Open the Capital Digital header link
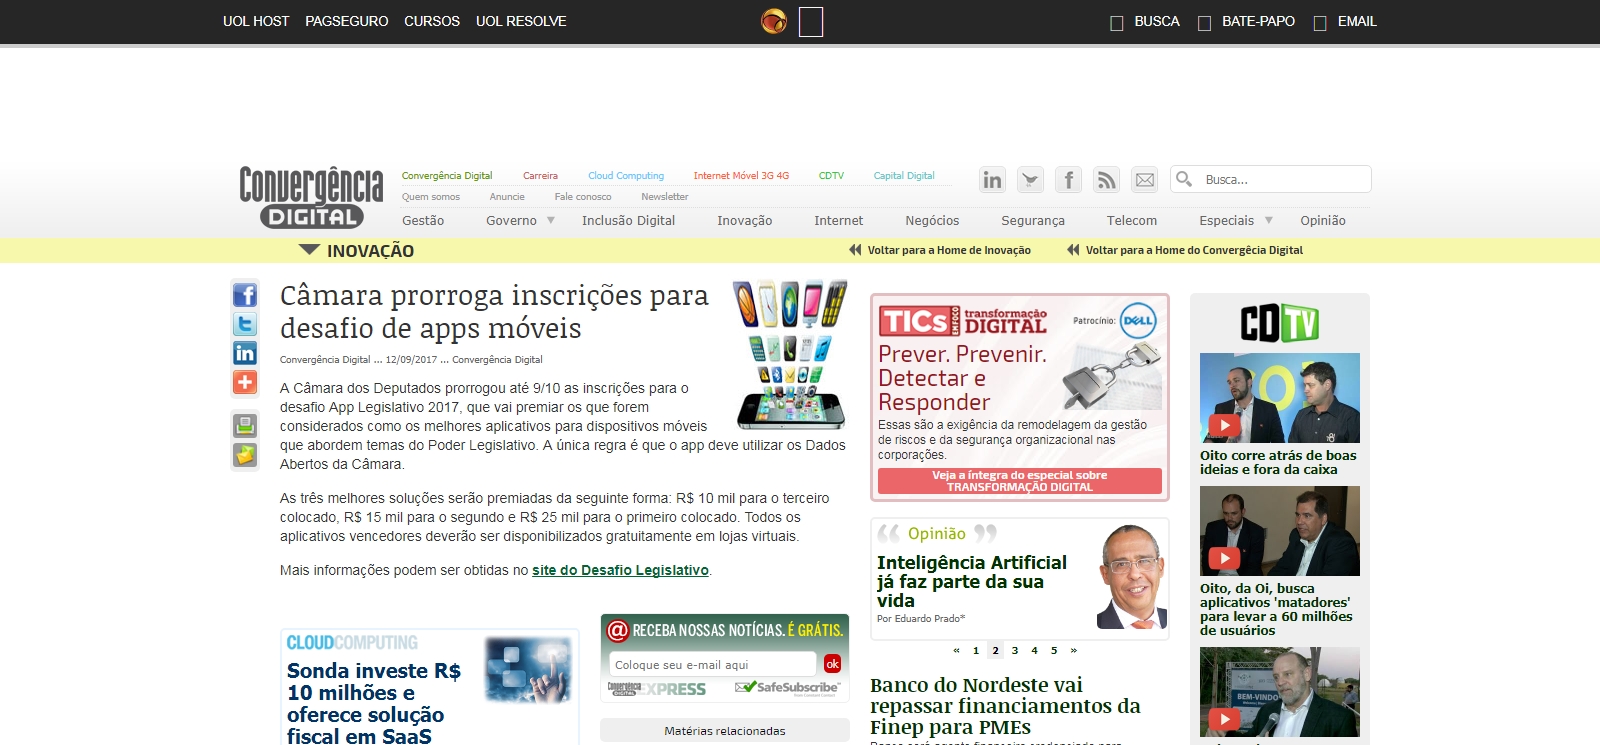 904,175
